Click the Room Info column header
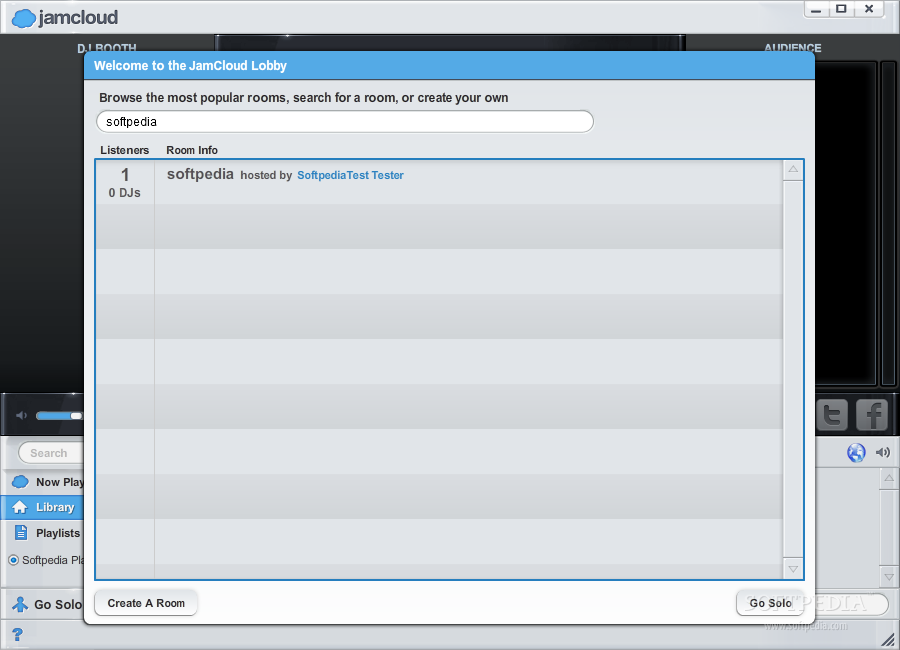Viewport: 900px width, 650px height. click(192, 150)
